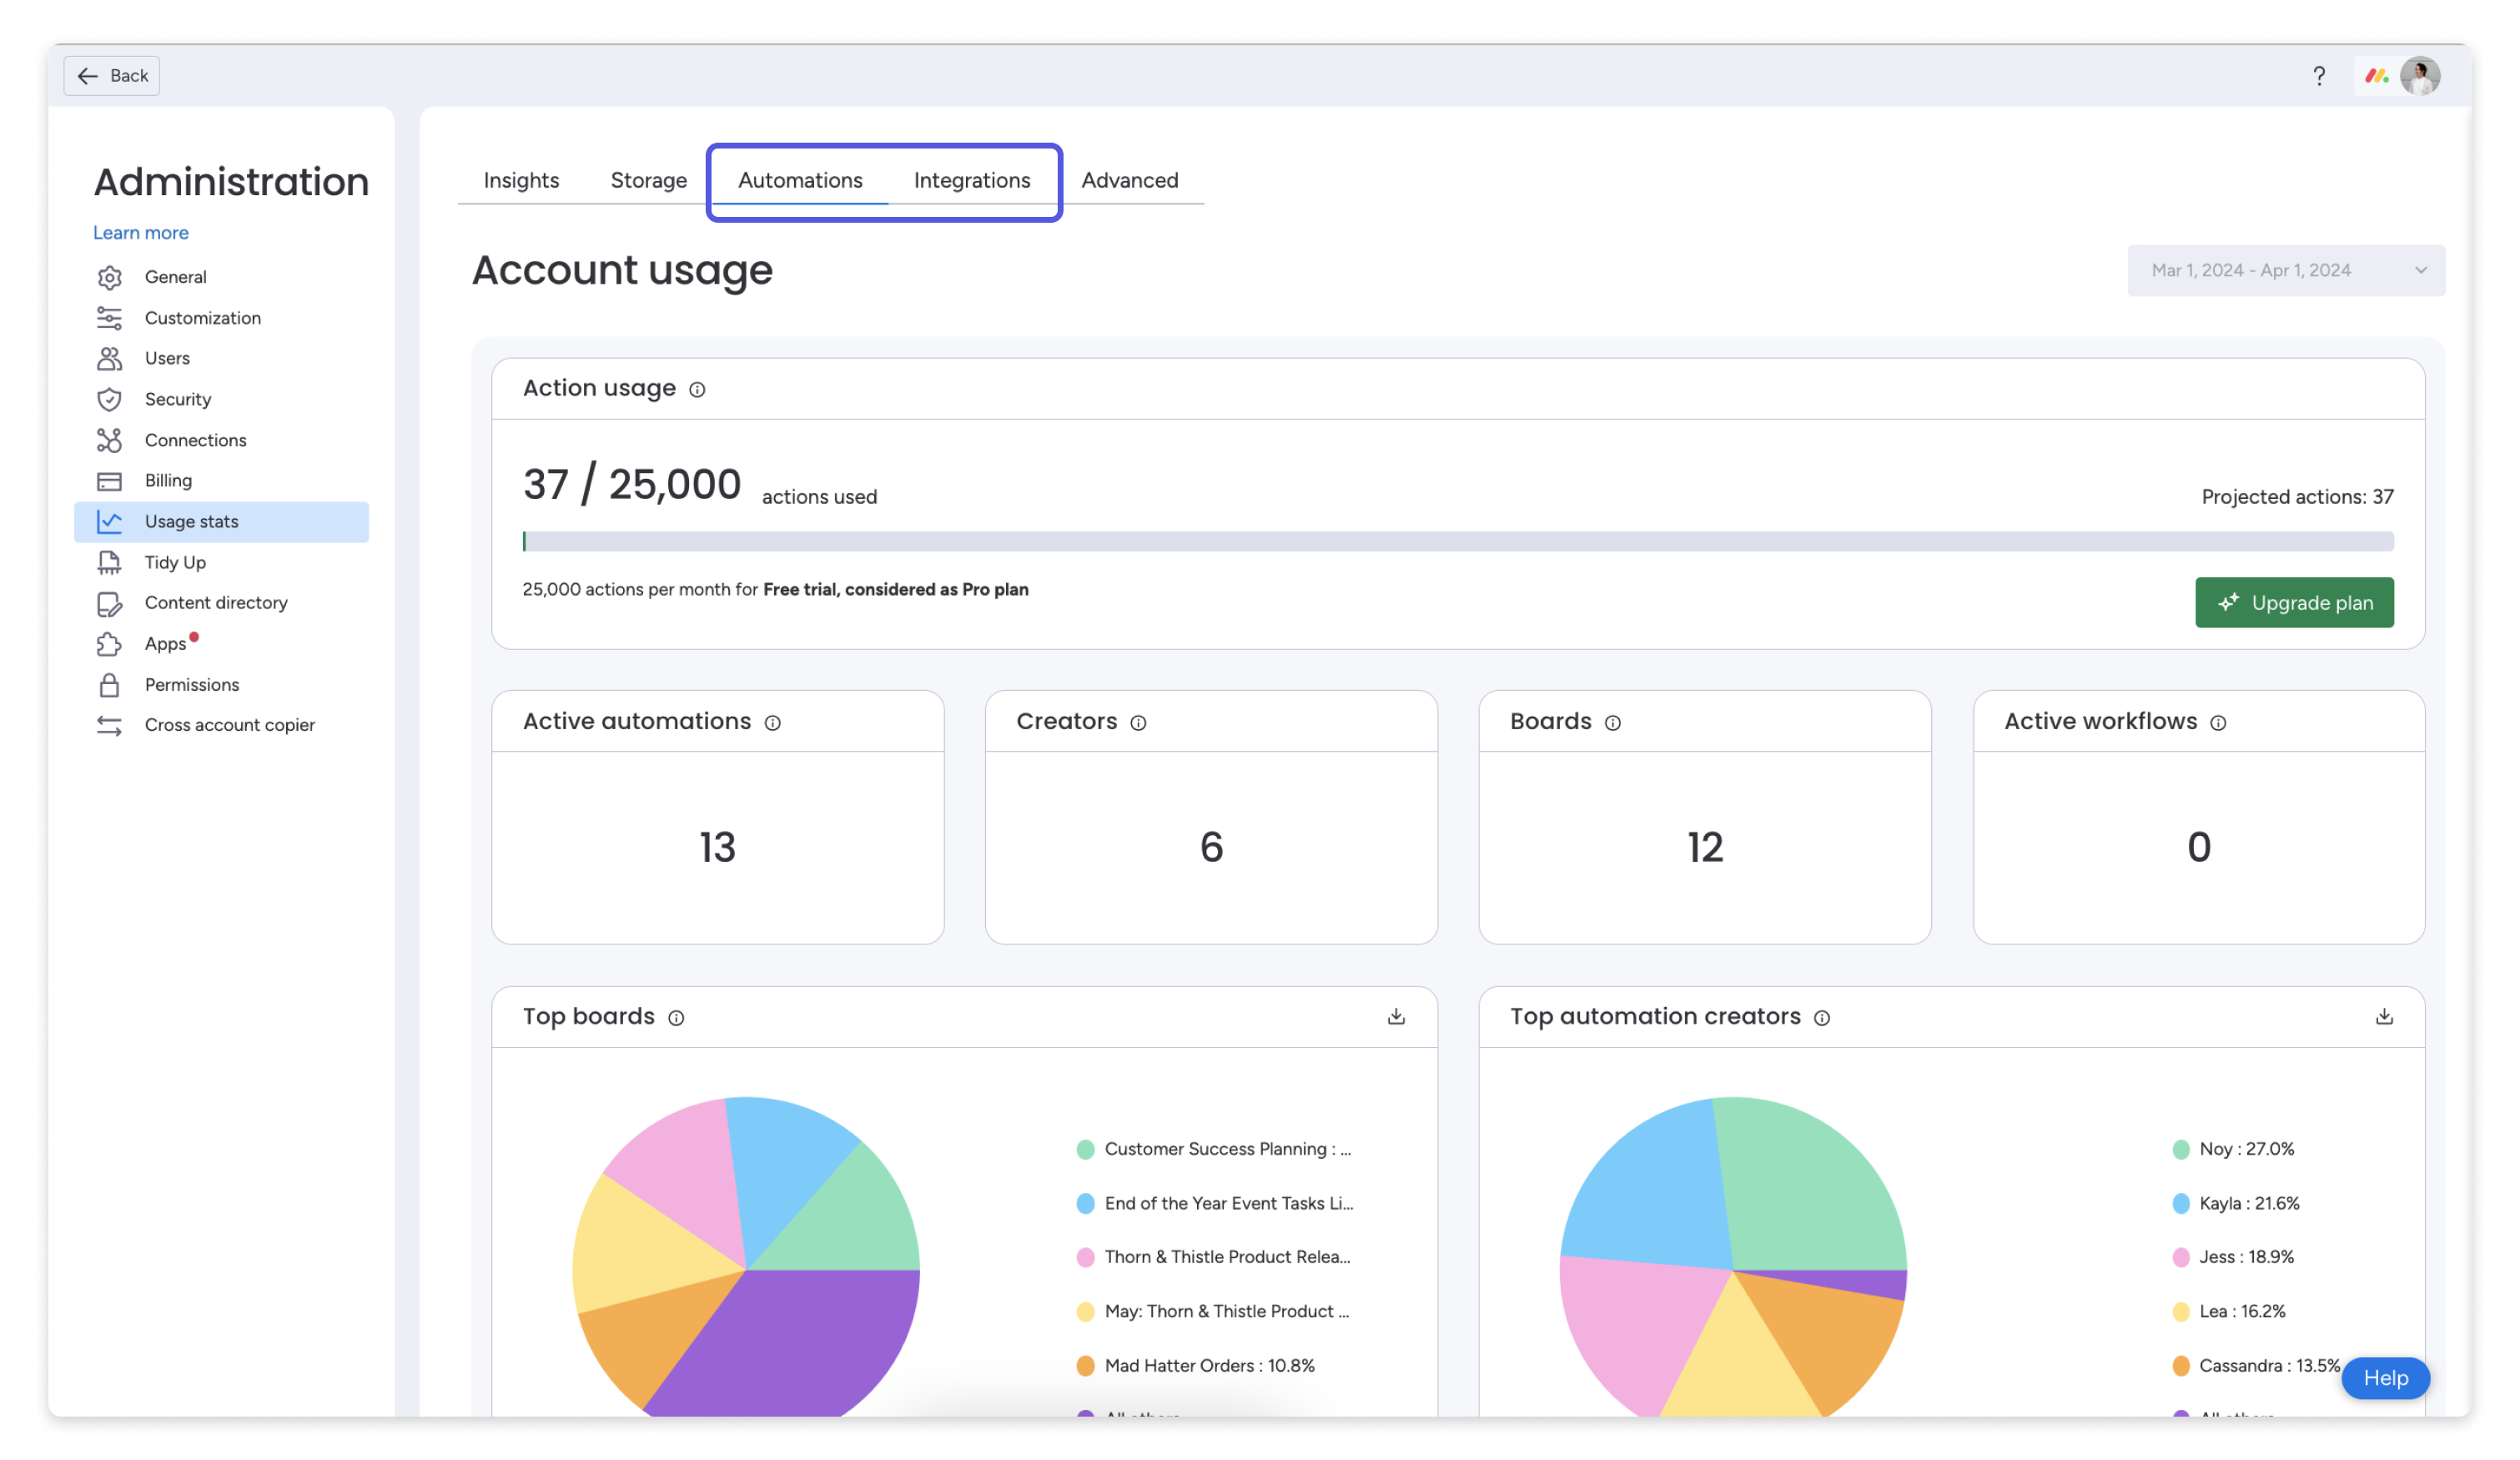
Task: Open the Connections section
Action: point(196,440)
